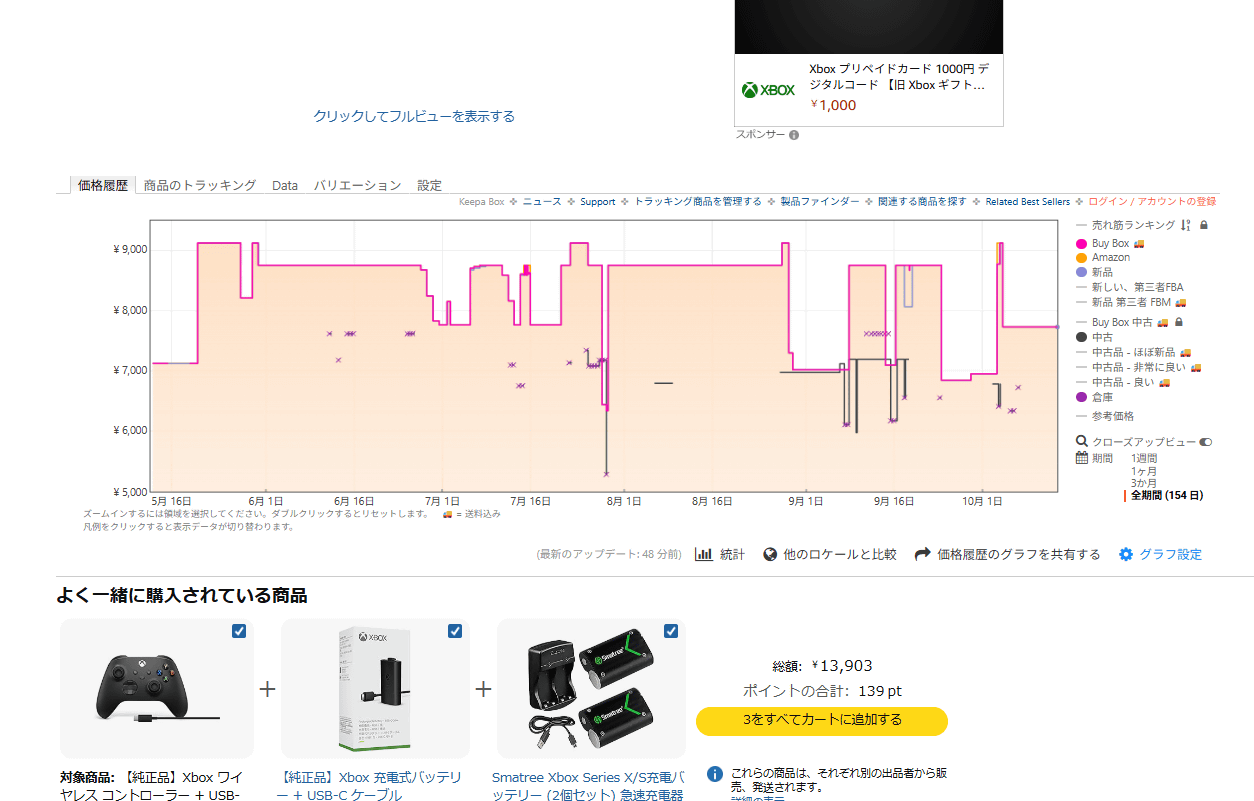
Task: Open the ニュース link
Action: [542, 202]
